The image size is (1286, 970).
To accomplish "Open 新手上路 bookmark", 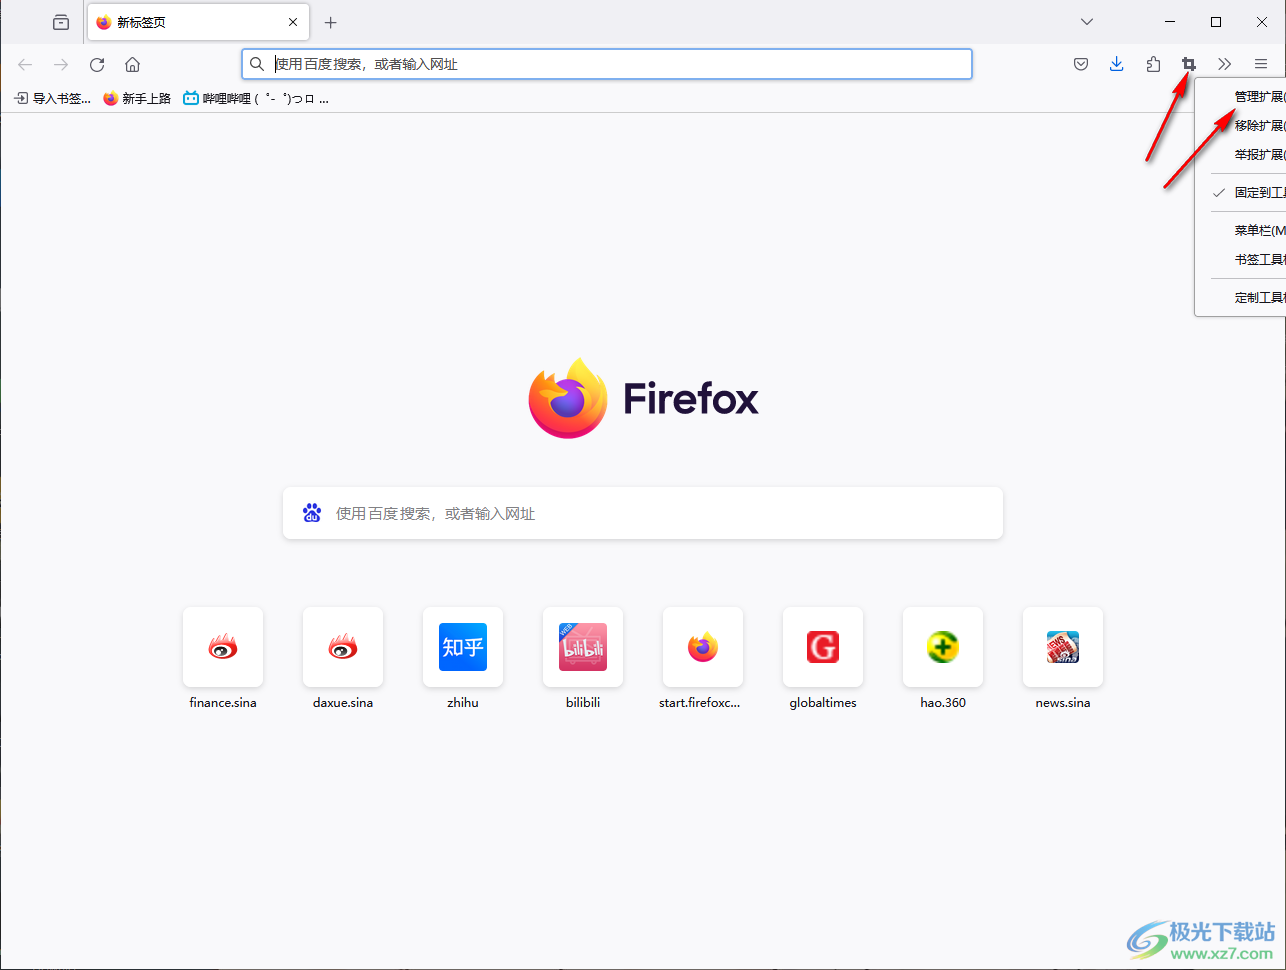I will pyautogui.click(x=137, y=98).
